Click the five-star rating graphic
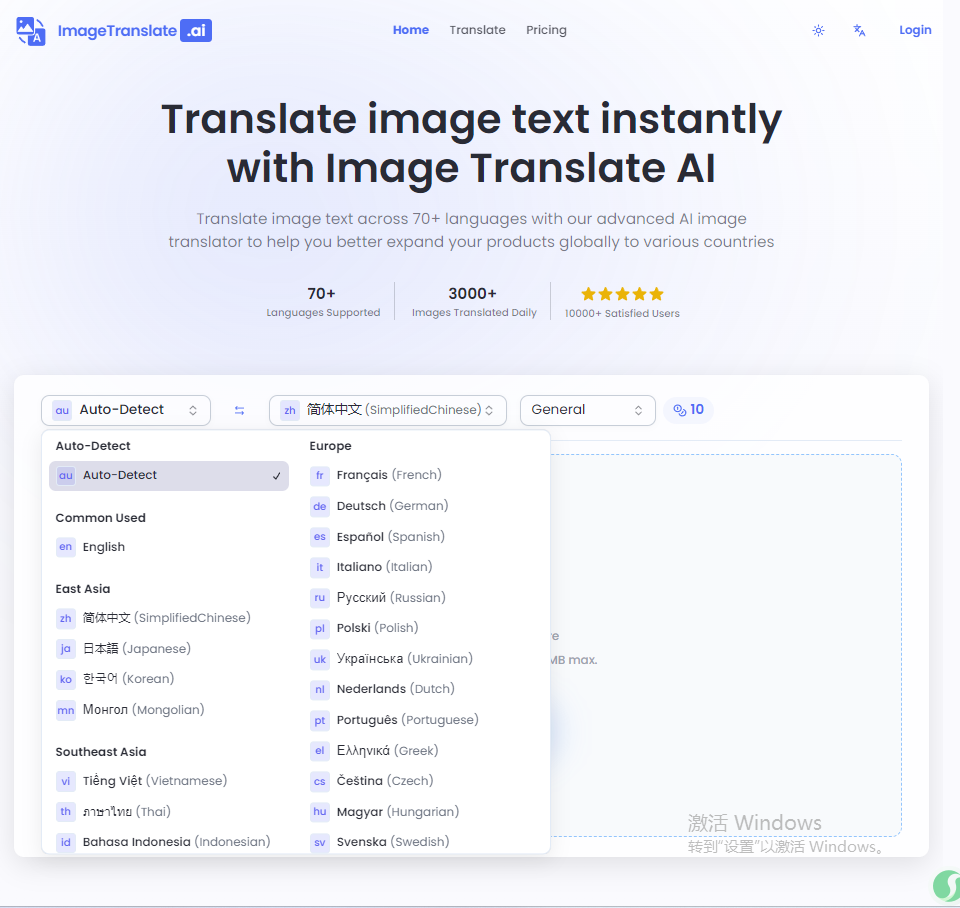This screenshot has width=960, height=908. [x=622, y=294]
